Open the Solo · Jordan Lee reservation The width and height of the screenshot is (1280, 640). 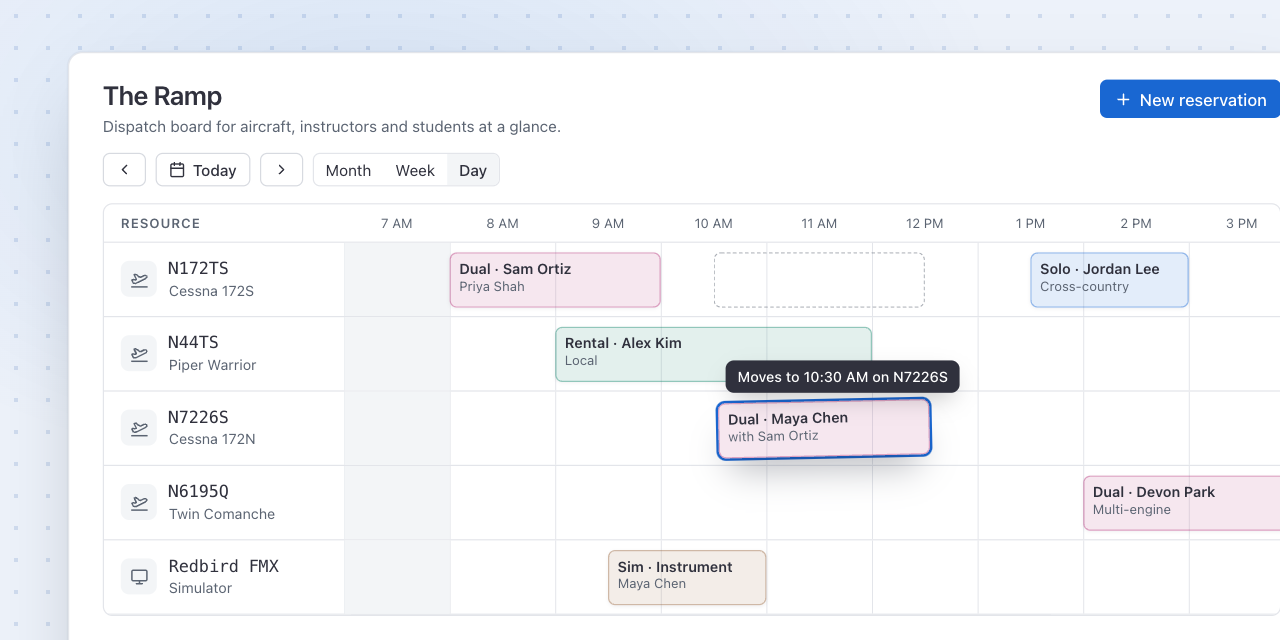(1109, 280)
